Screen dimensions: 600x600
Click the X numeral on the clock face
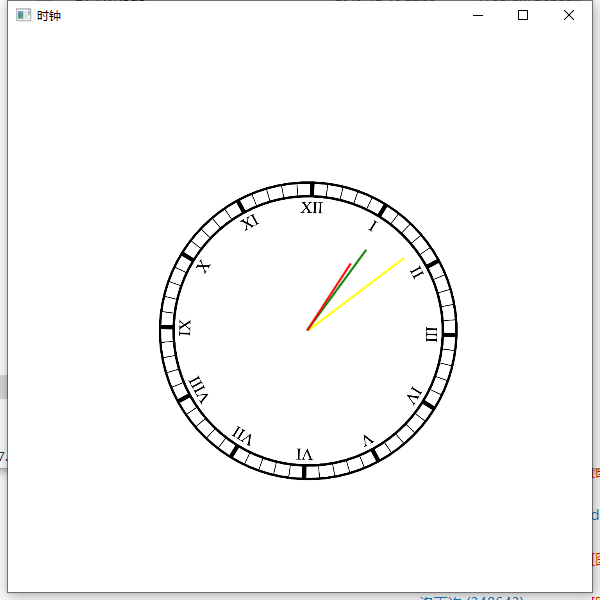pyautogui.click(x=203, y=267)
